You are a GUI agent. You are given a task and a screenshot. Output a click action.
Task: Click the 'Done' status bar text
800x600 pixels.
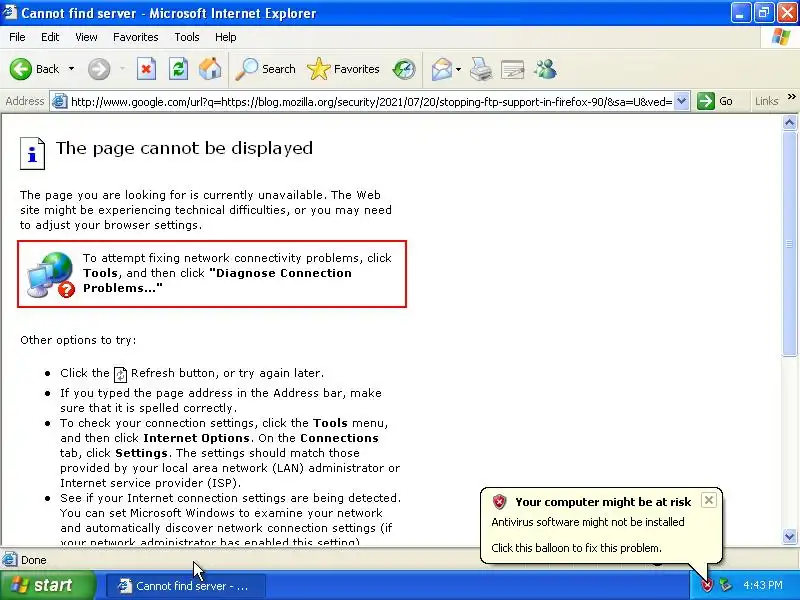pyautogui.click(x=34, y=560)
